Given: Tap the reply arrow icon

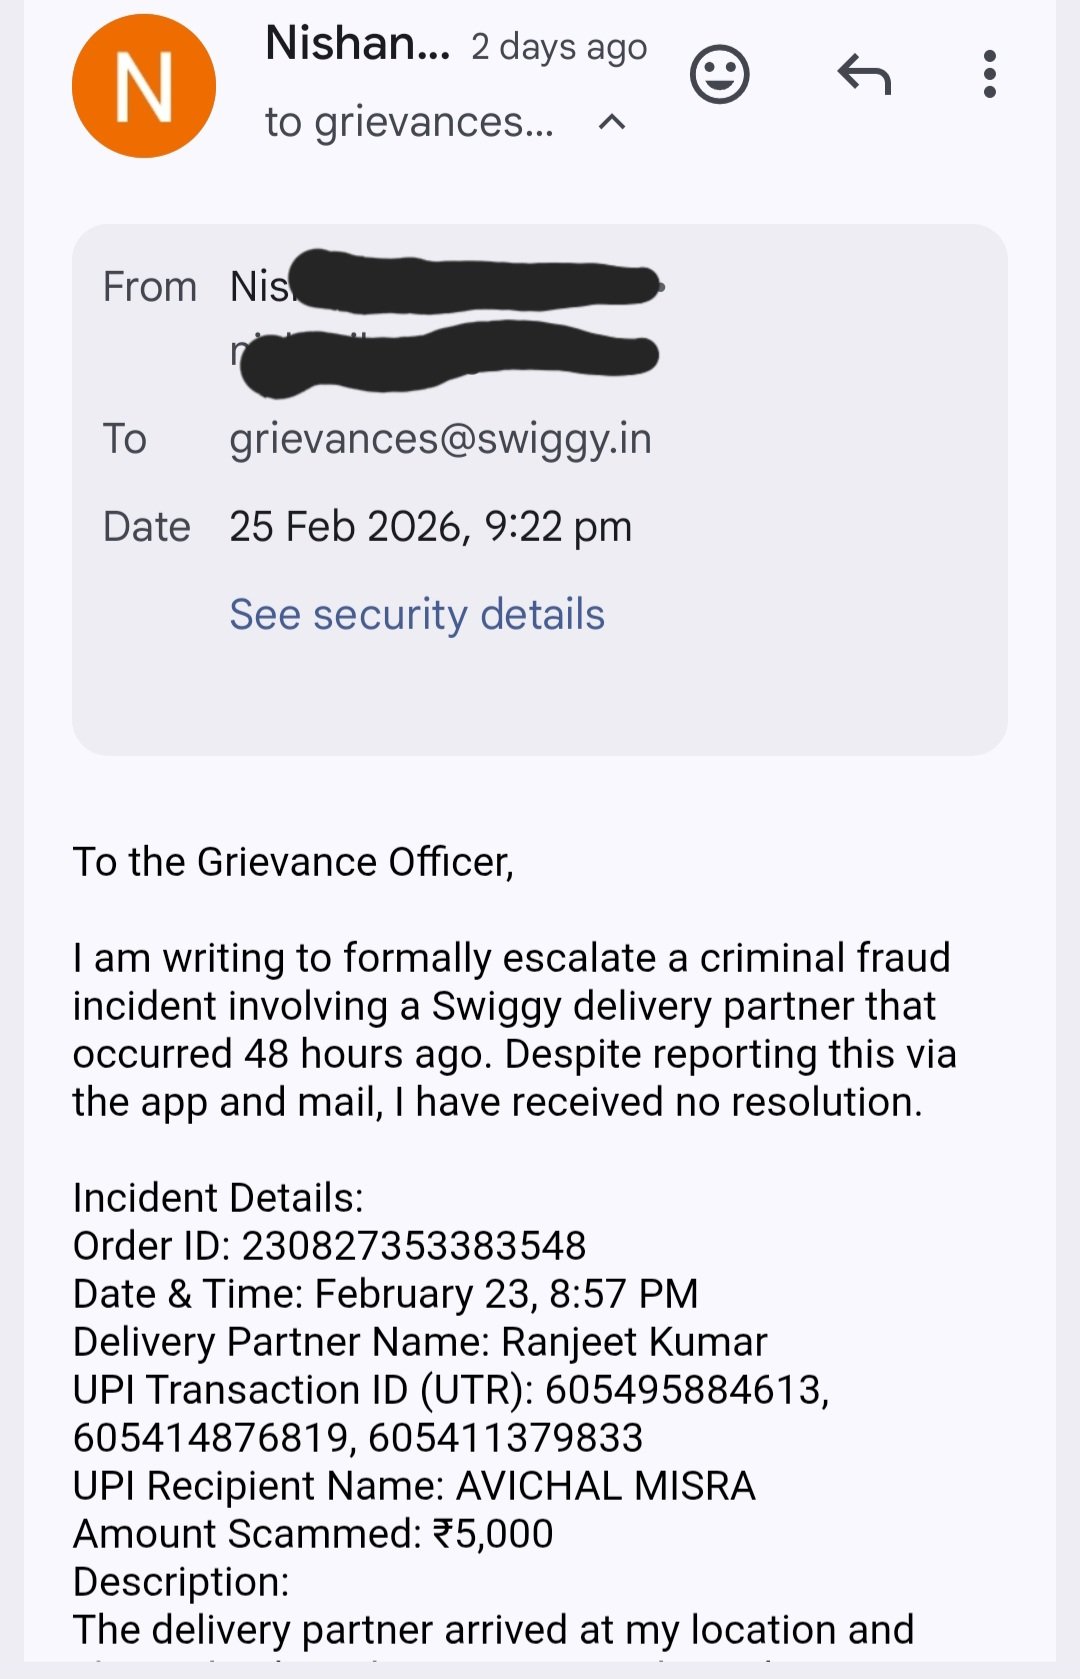Looking at the screenshot, I should tap(864, 75).
